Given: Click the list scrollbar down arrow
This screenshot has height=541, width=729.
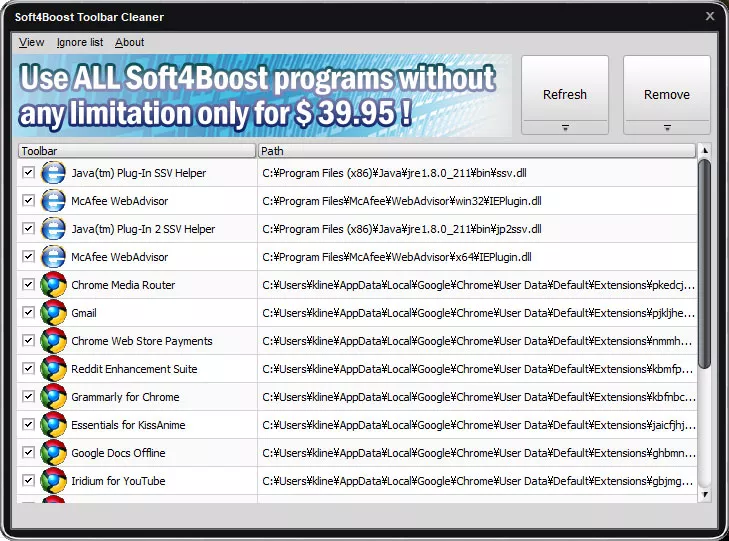Looking at the screenshot, I should (705, 495).
